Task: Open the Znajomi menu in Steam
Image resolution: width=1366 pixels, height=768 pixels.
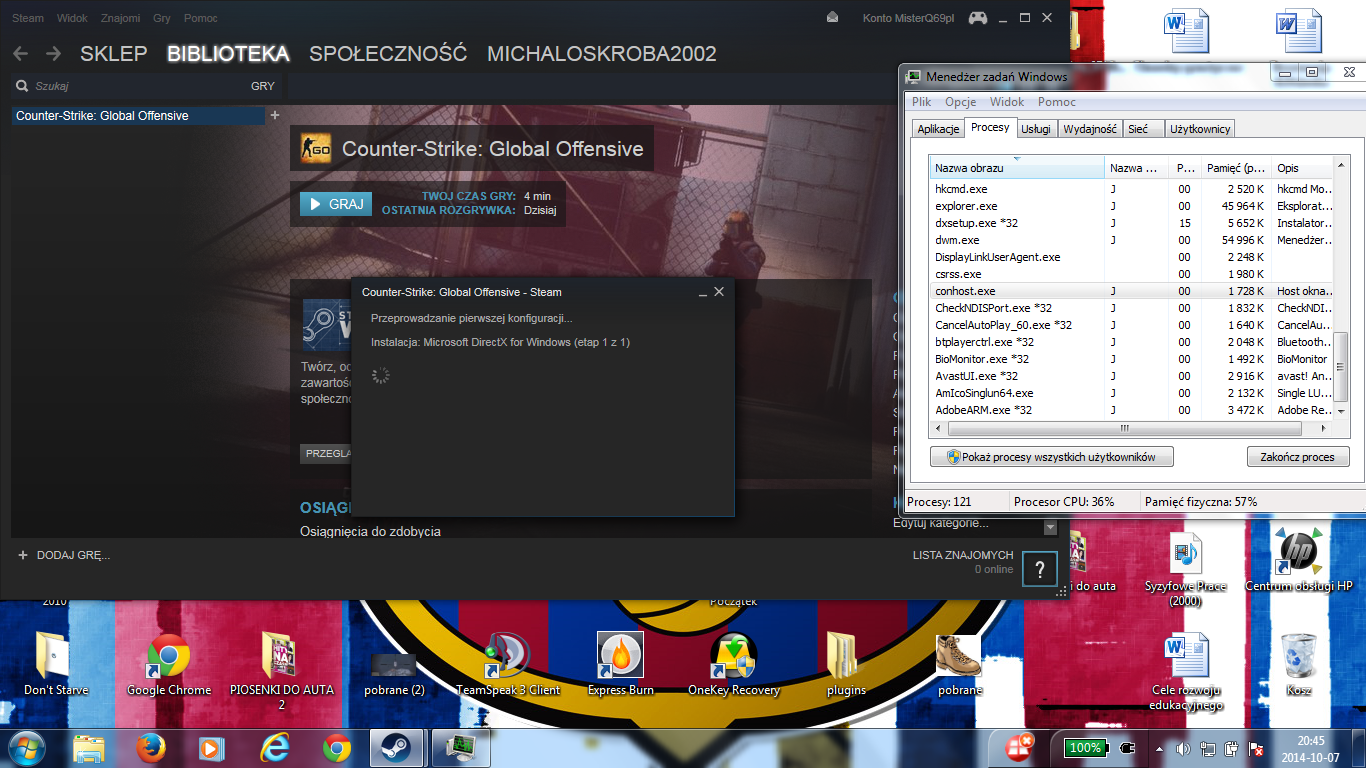Action: tap(121, 18)
